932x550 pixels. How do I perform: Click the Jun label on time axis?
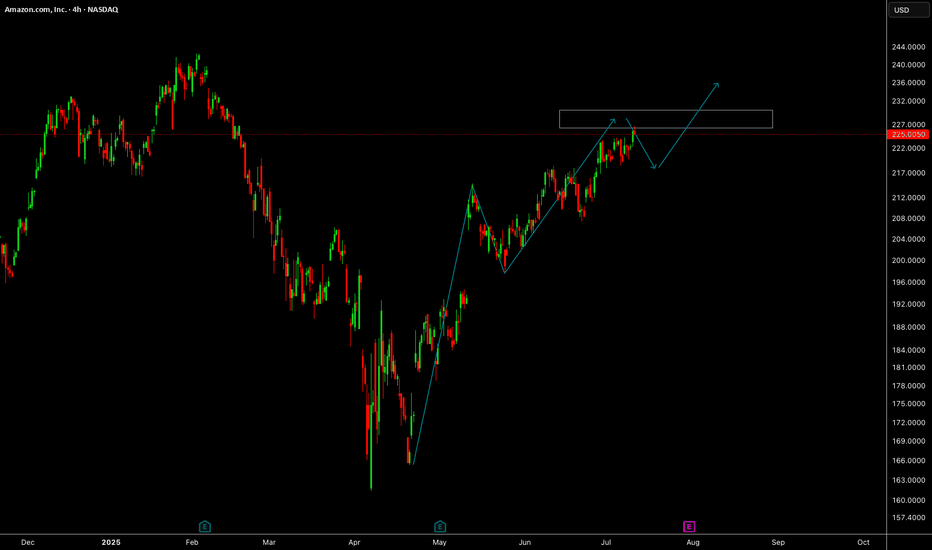tap(524, 542)
